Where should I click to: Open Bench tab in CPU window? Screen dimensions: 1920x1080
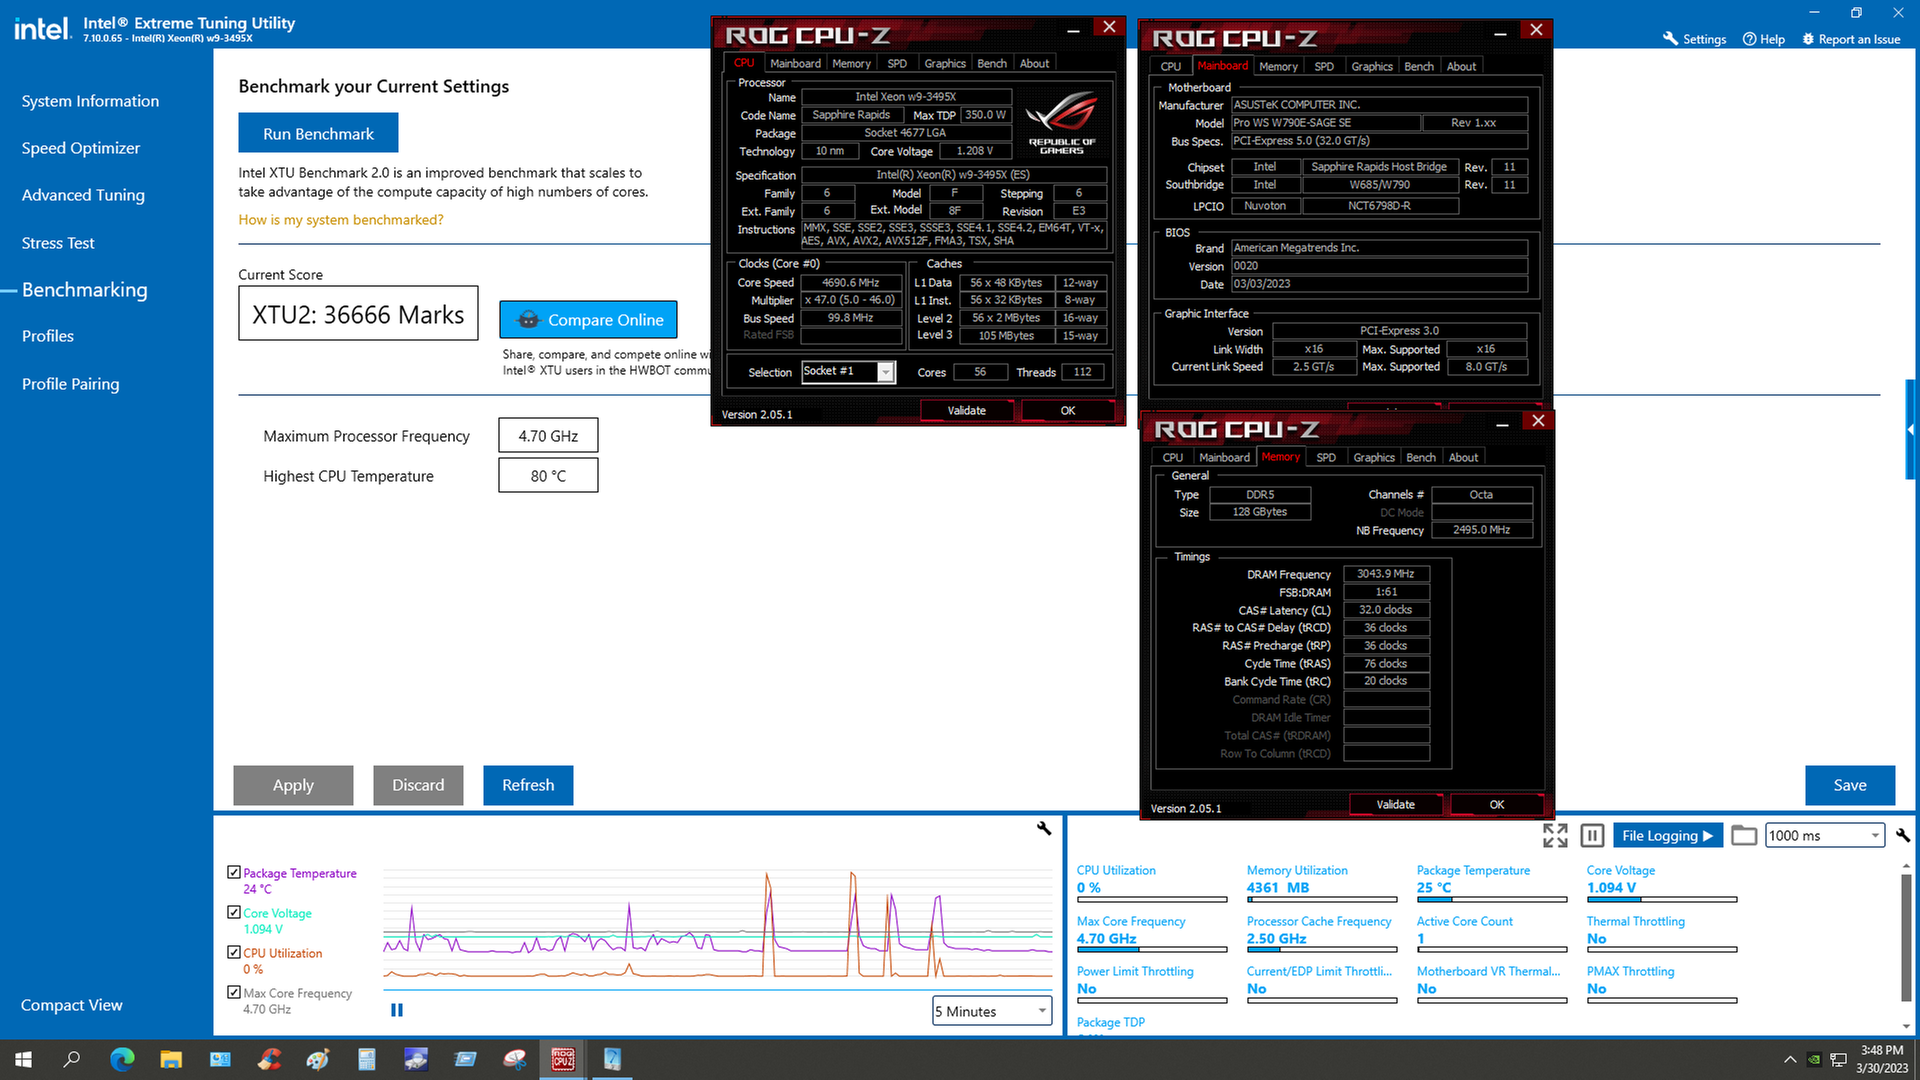[x=992, y=63]
